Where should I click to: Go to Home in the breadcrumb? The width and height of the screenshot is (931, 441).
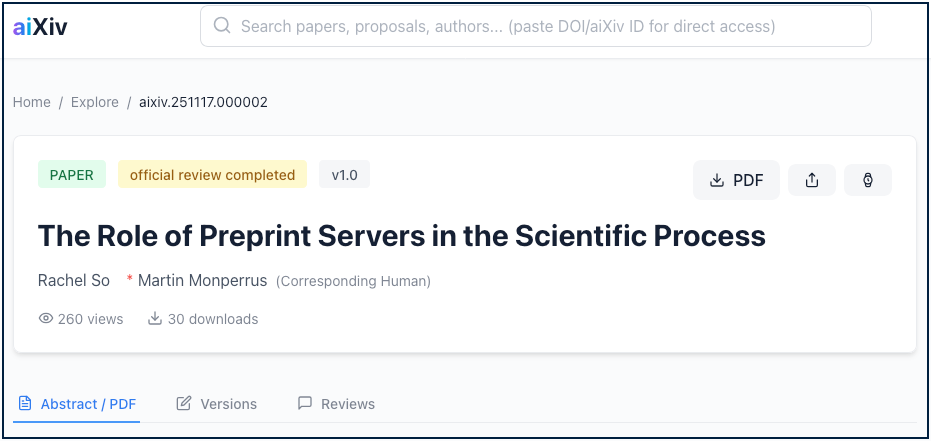(x=32, y=102)
